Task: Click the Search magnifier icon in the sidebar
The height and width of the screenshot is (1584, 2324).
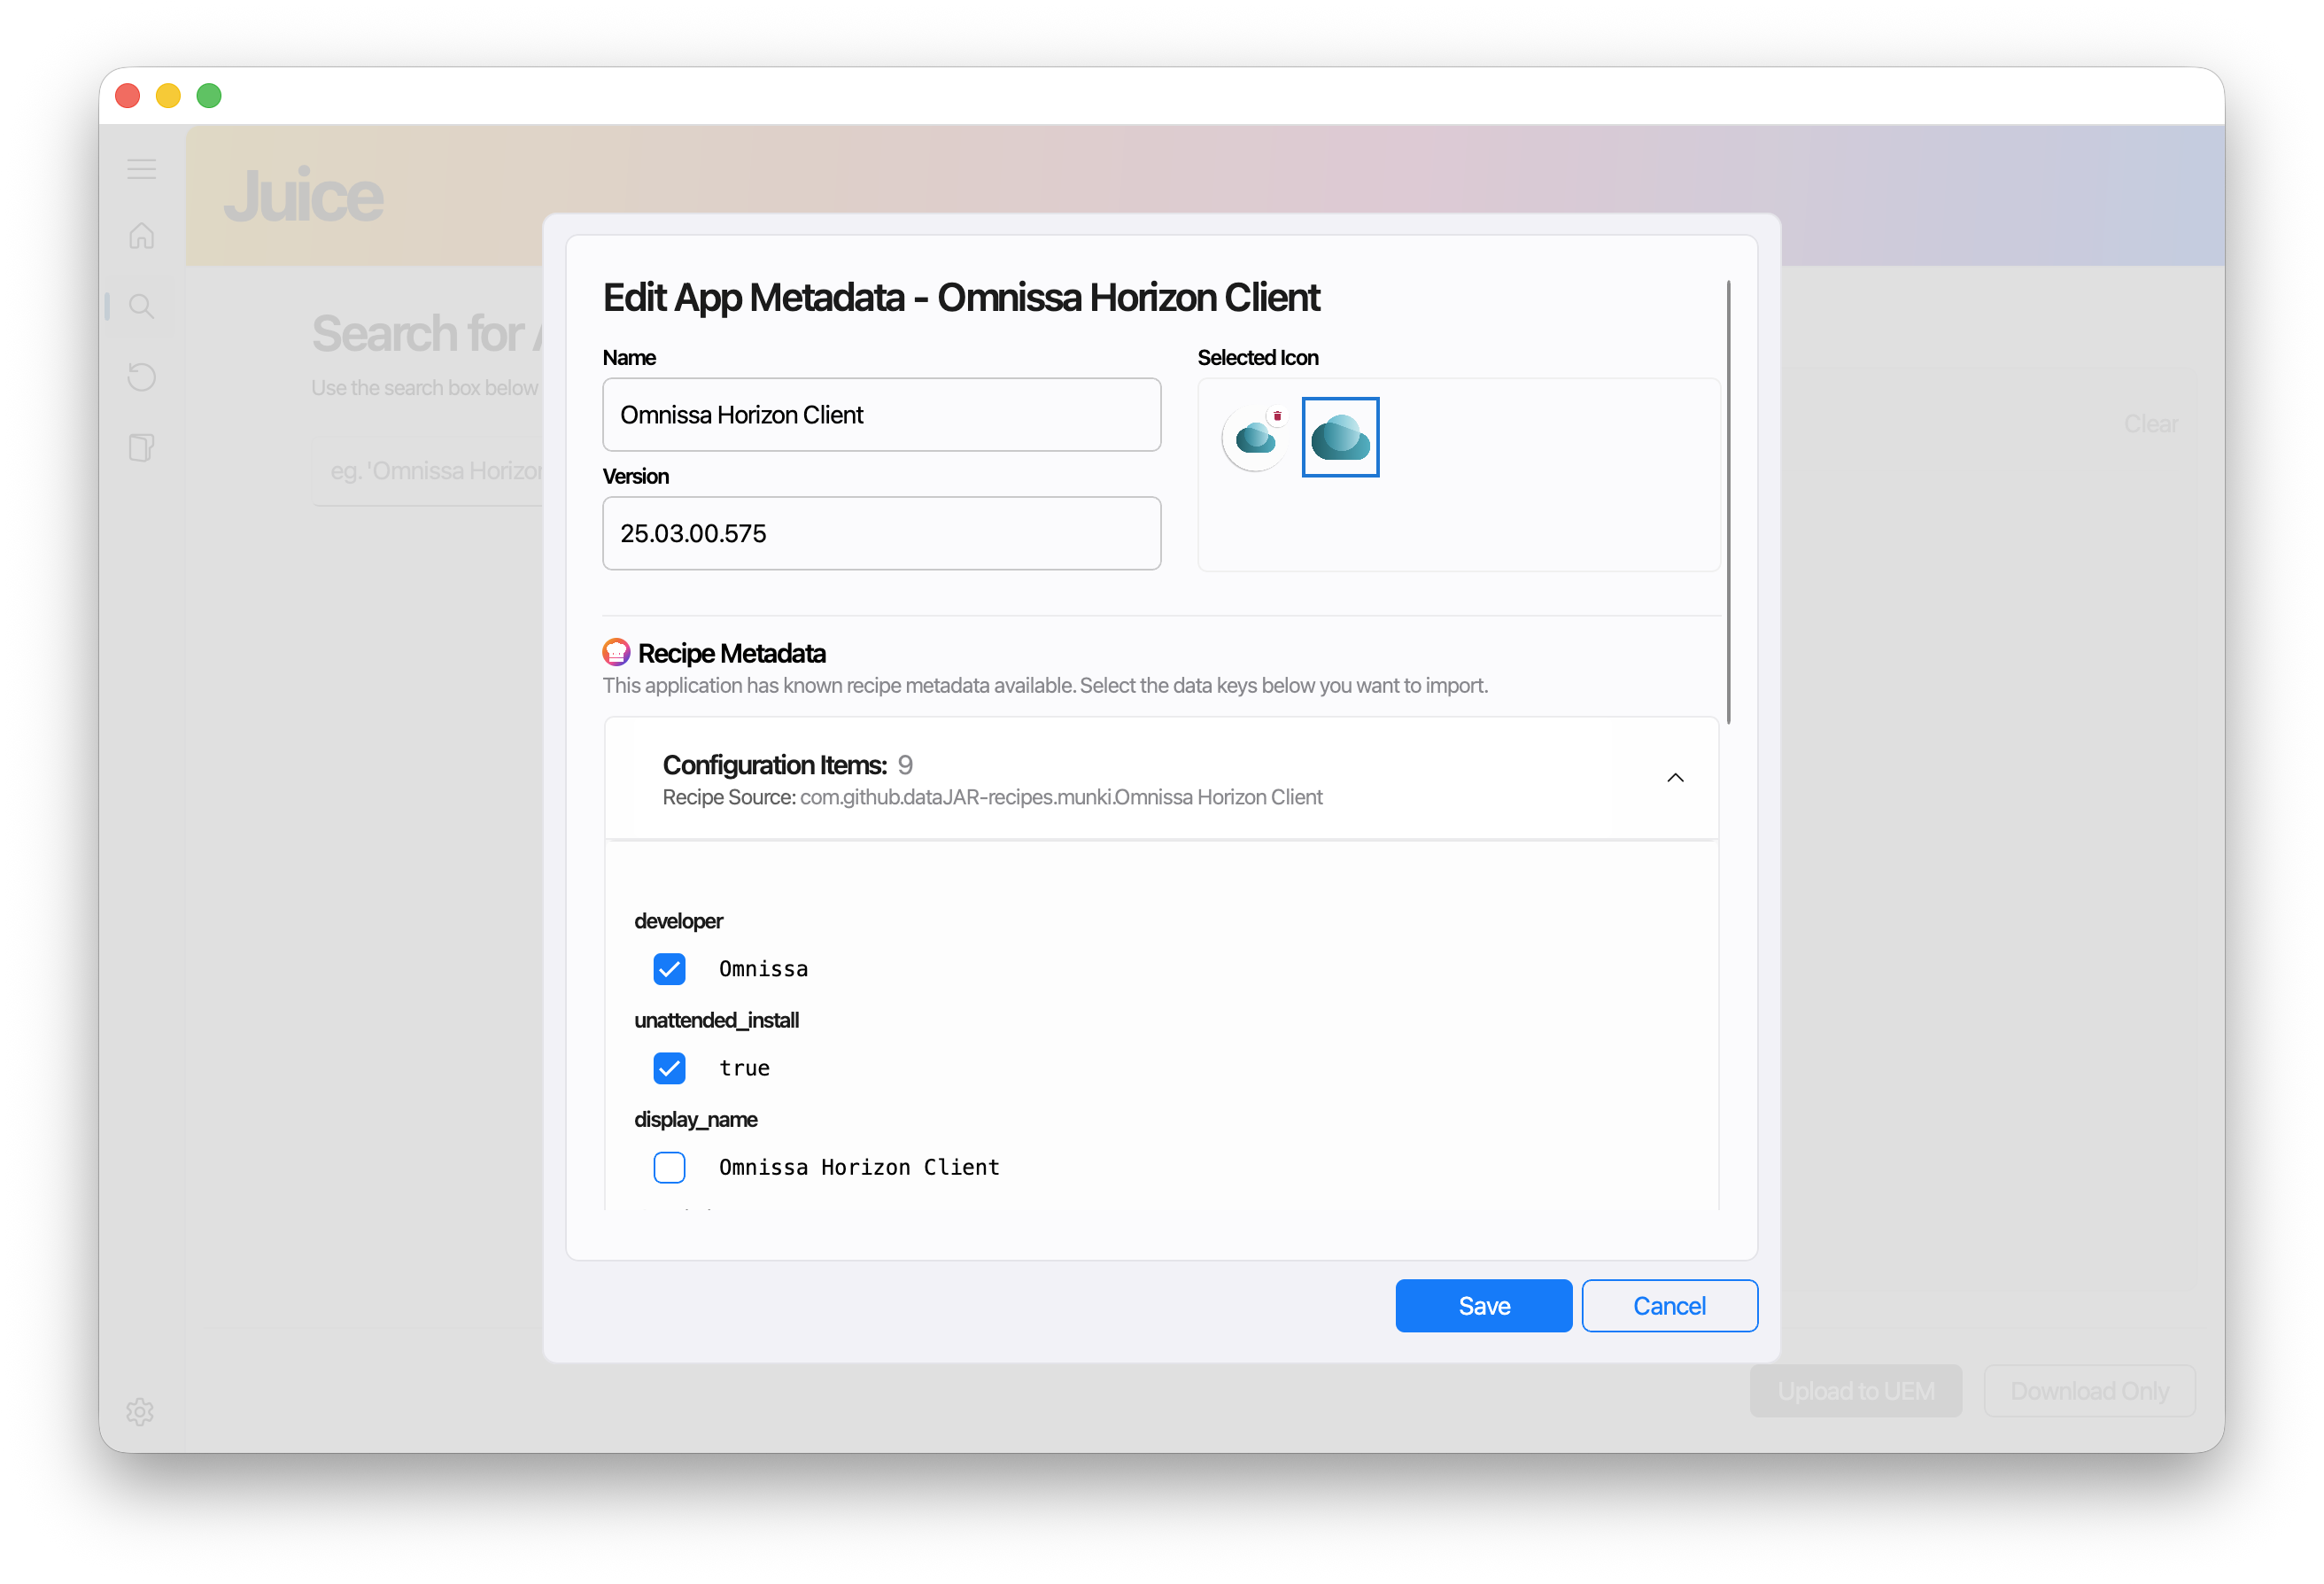Action: click(142, 306)
